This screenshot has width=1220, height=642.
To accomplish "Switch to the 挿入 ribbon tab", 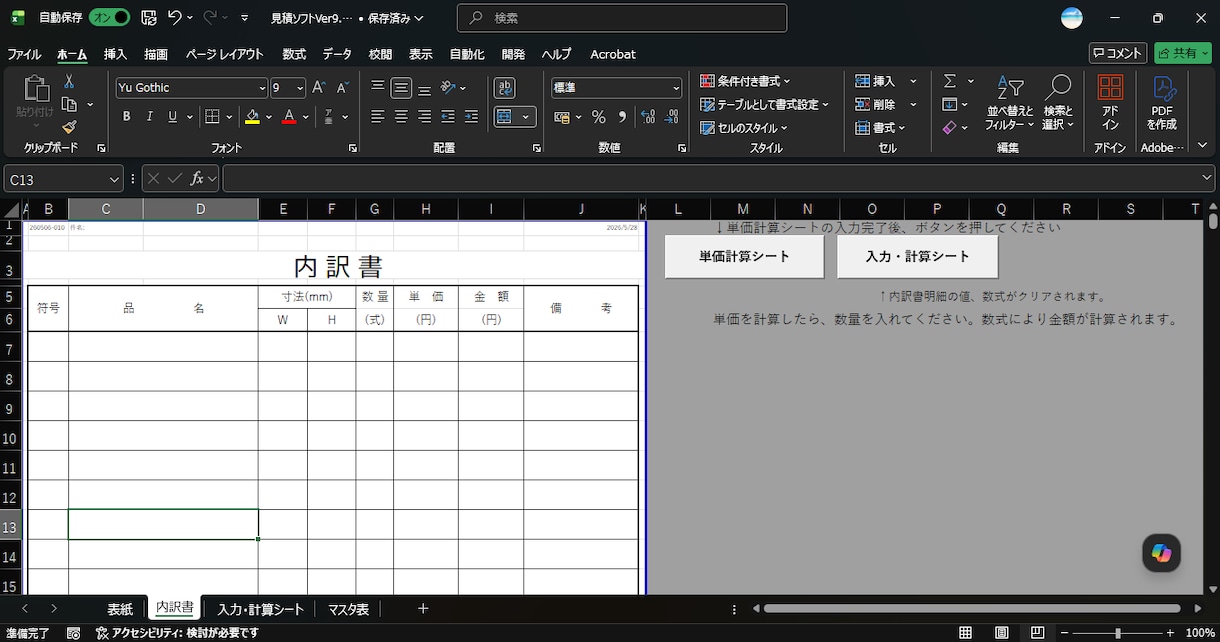I will 115,54.
